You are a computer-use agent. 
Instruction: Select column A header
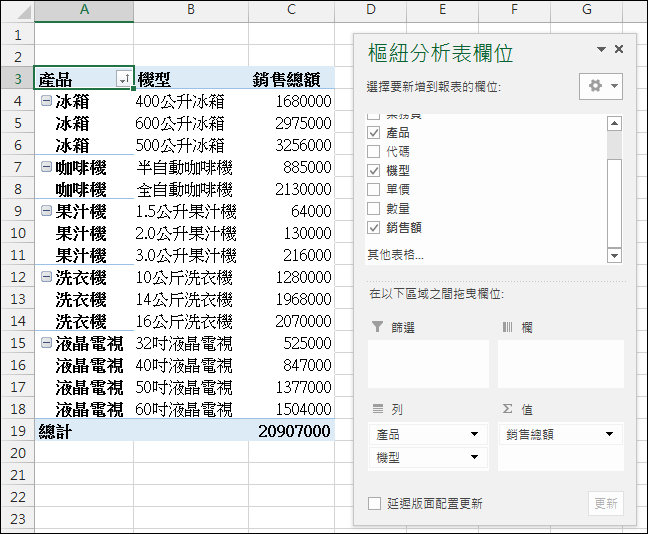[x=84, y=11]
